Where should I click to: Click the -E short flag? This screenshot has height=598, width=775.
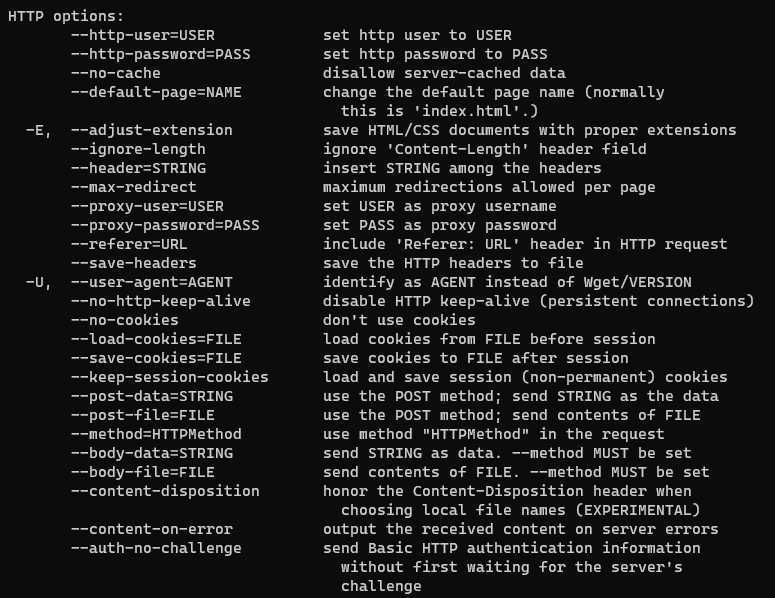38,130
